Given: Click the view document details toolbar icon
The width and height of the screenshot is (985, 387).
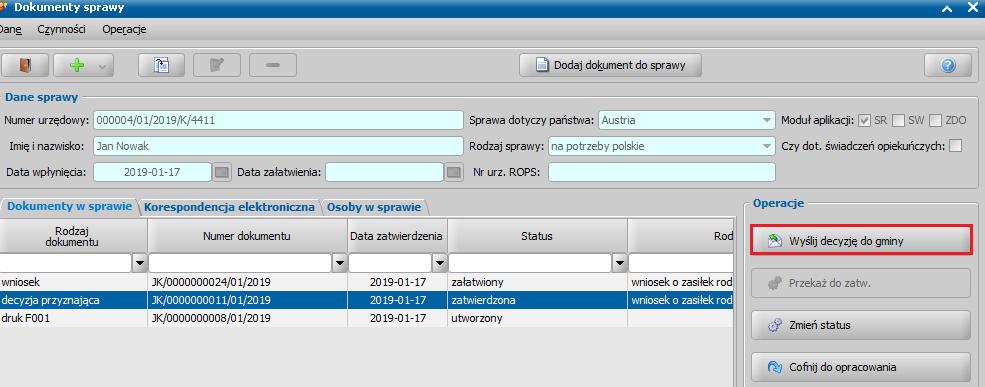Looking at the screenshot, I should click(x=161, y=65).
